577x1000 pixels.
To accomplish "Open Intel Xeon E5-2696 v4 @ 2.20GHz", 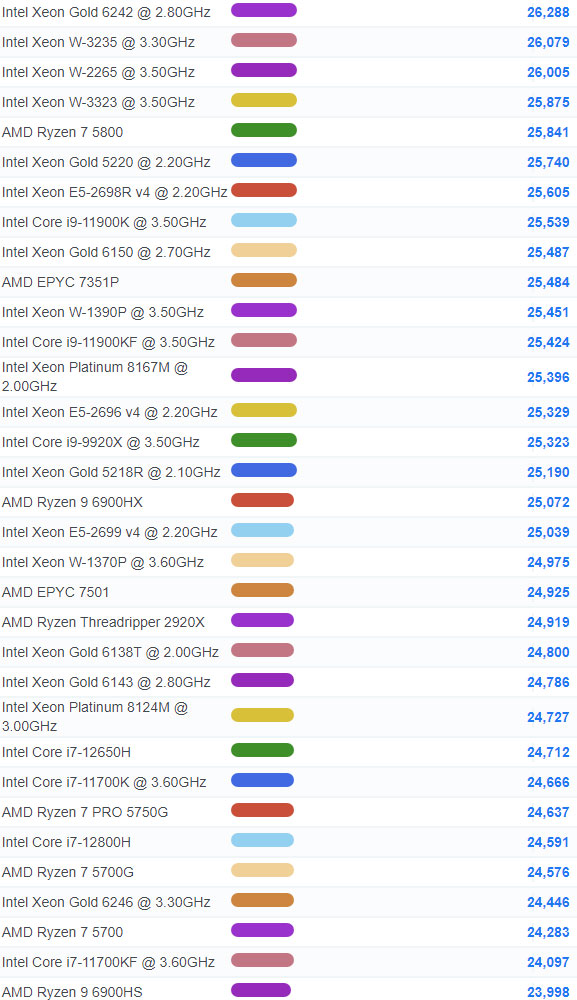I will tap(110, 412).
